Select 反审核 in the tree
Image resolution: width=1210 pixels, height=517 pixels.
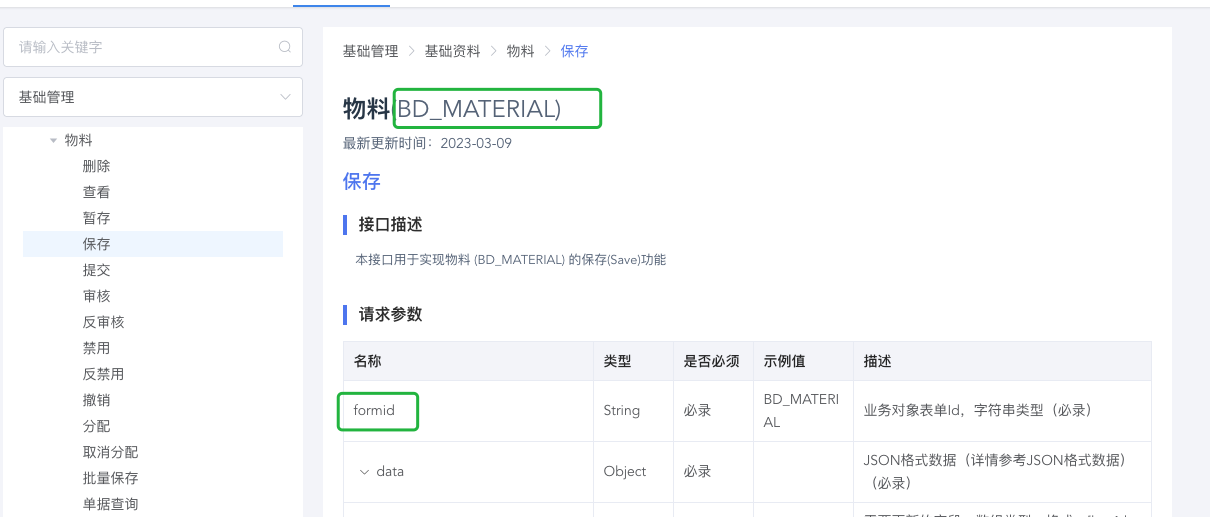point(104,322)
